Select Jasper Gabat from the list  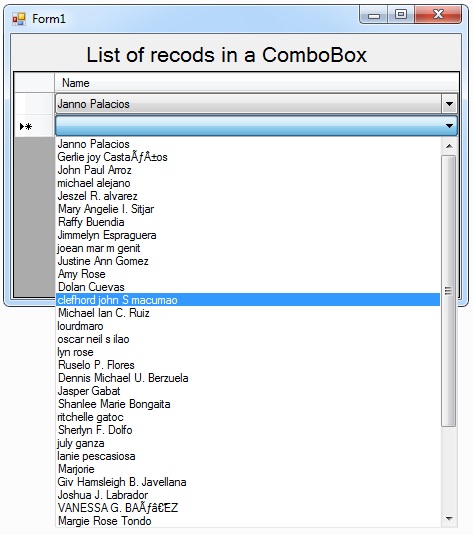click(x=248, y=391)
